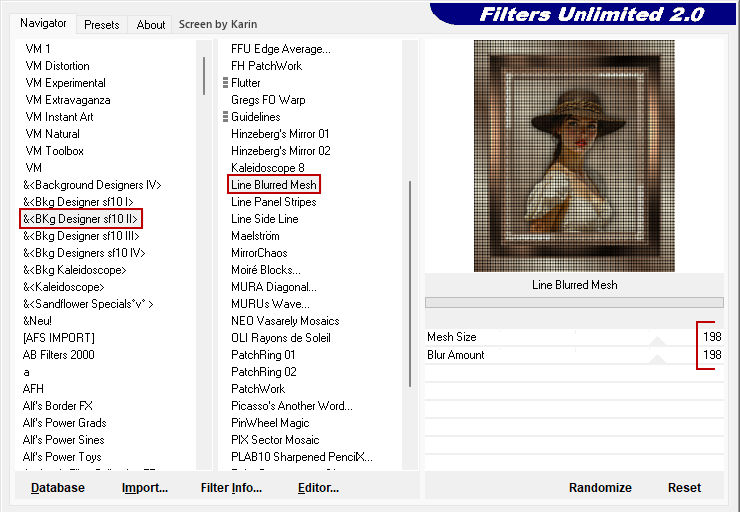Click the category list scrollbar
The height and width of the screenshot is (512, 740).
(x=204, y=75)
